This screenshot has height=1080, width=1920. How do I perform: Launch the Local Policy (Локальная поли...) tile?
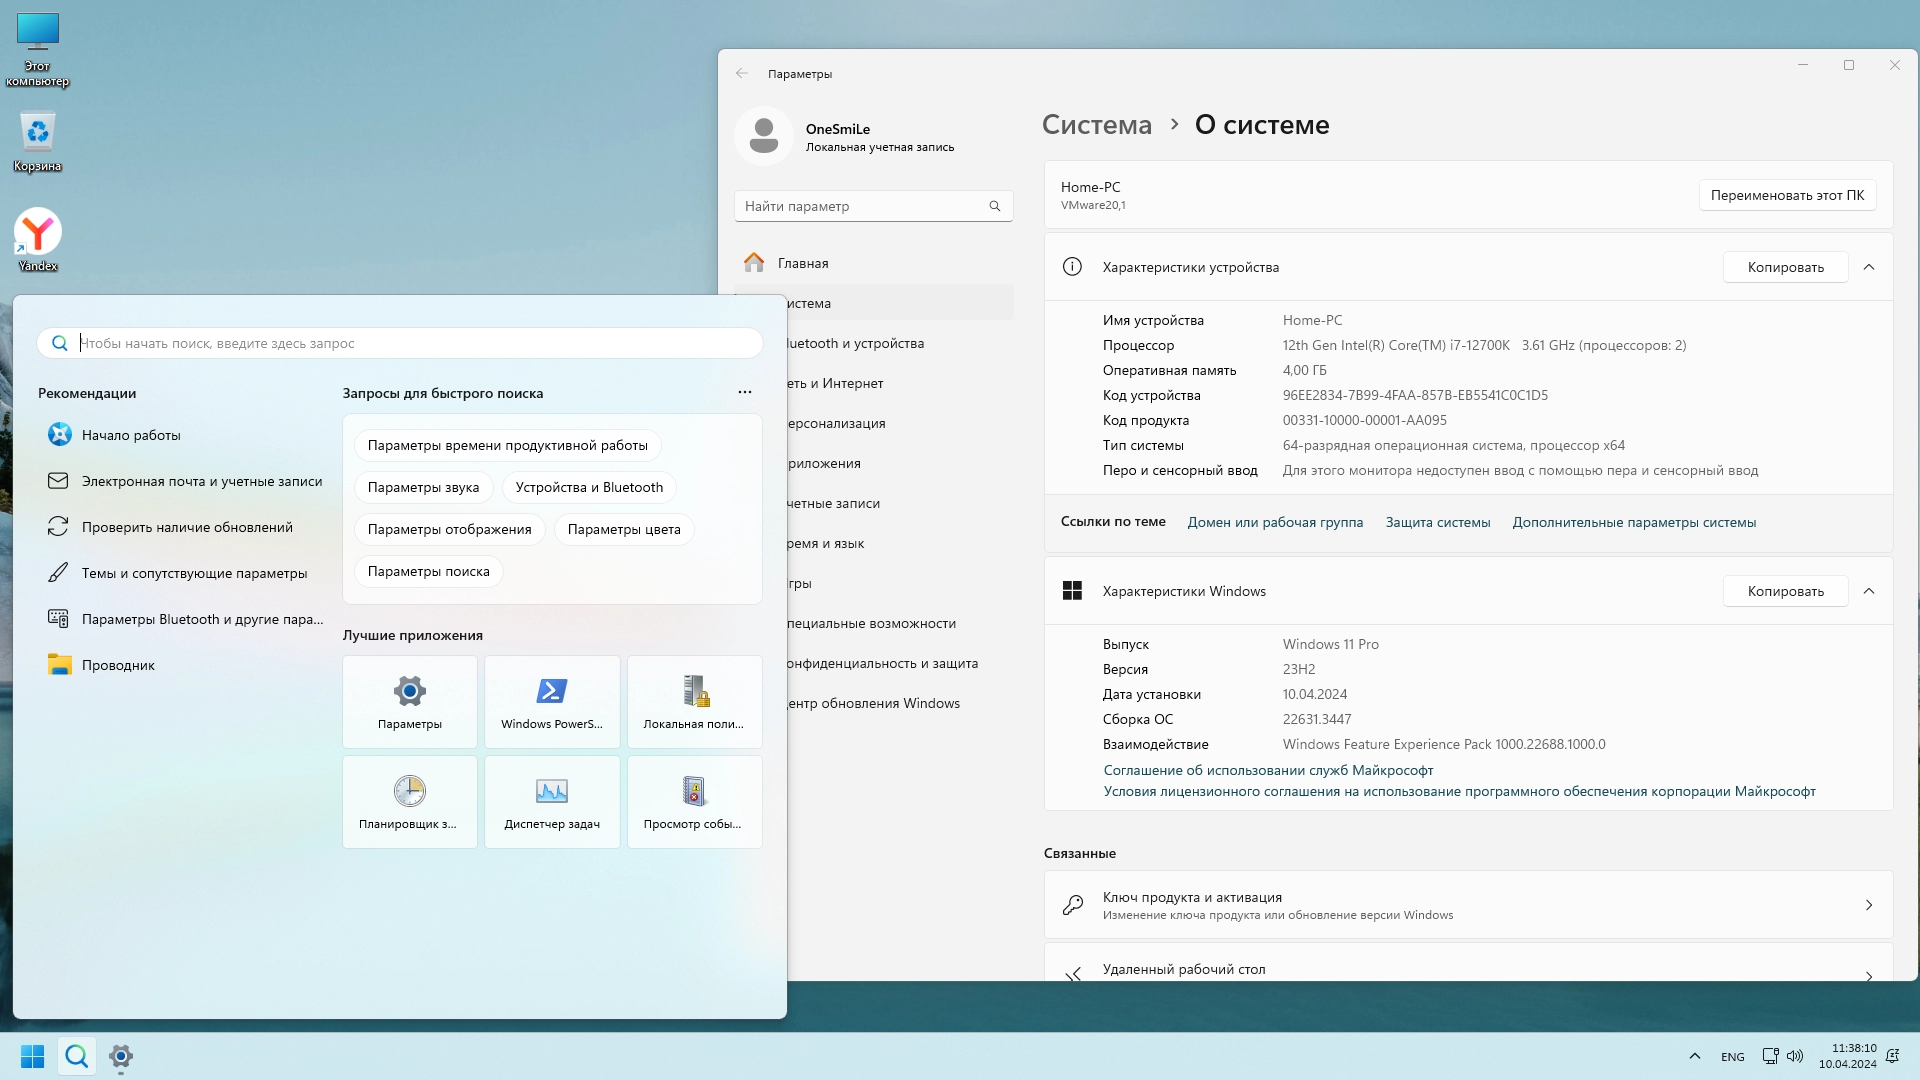tap(694, 702)
